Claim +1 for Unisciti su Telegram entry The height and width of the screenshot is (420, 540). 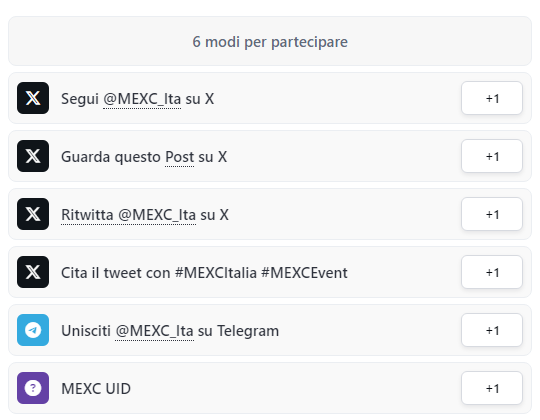coord(492,330)
